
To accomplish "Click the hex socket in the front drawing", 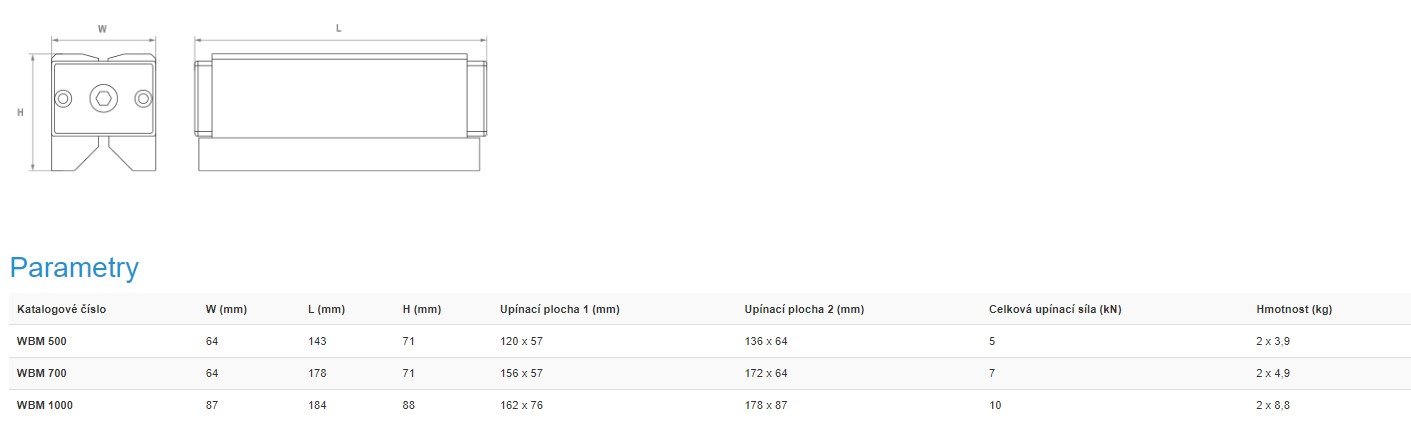I will point(103,98).
